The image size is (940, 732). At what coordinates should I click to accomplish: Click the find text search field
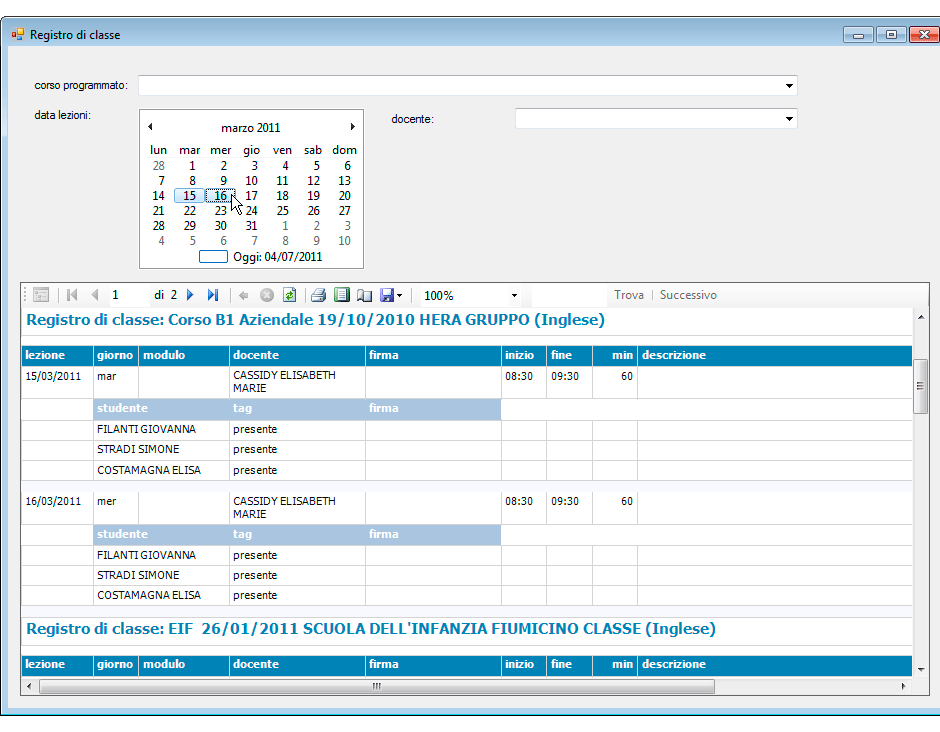[x=570, y=295]
